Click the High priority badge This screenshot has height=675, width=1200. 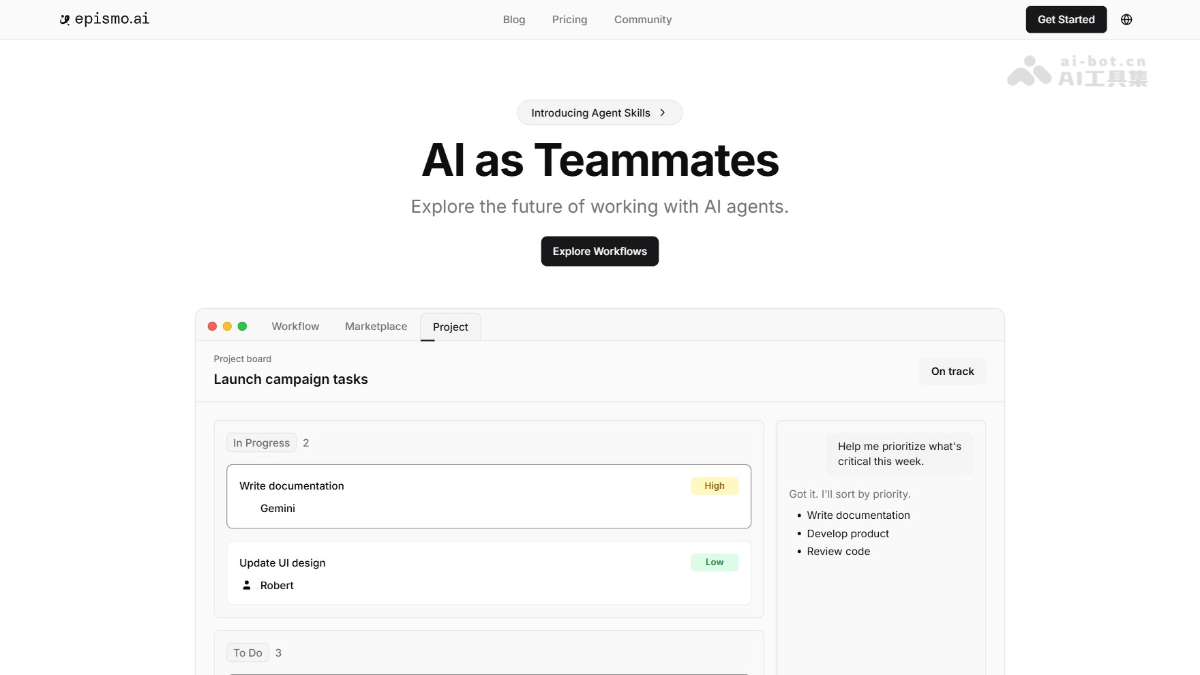click(x=714, y=486)
